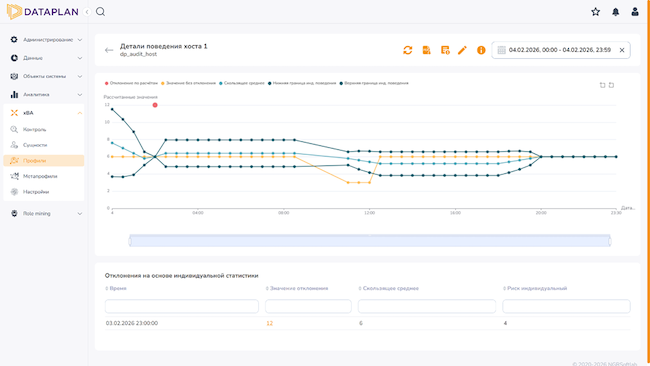This screenshot has height=366, width=650.
Task: Sort table by Время column
Action: [116, 288]
